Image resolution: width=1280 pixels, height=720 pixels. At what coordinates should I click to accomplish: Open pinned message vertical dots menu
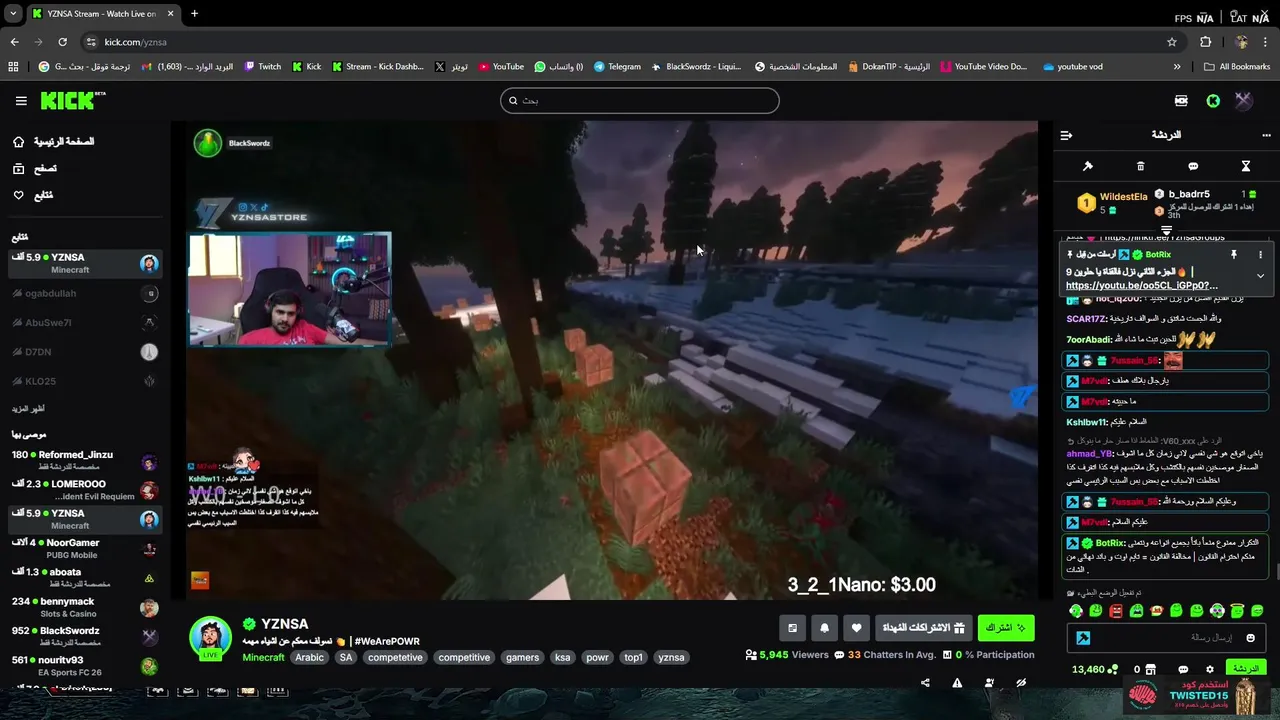(1260, 255)
